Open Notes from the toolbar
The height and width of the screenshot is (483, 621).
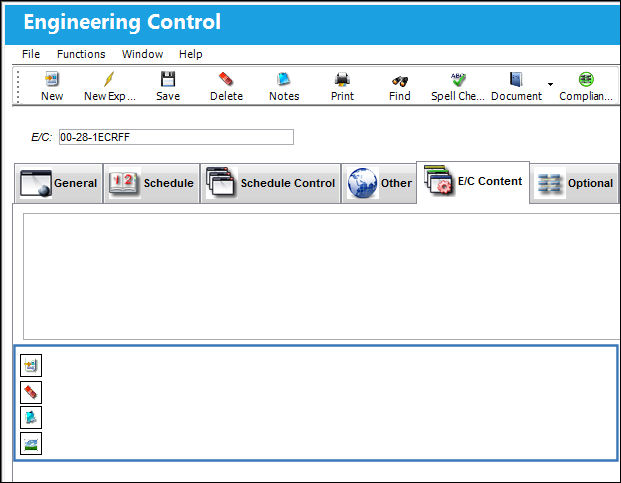click(284, 79)
